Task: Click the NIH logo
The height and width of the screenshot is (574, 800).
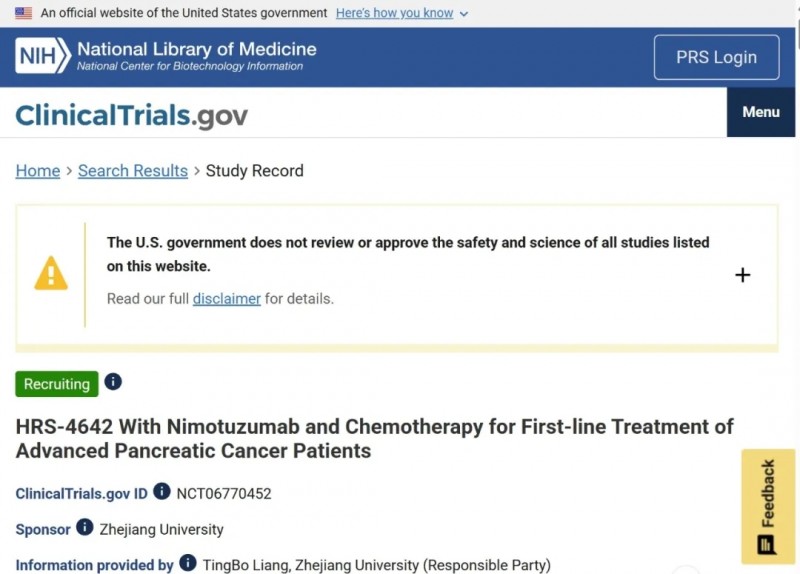Action: coord(42,56)
